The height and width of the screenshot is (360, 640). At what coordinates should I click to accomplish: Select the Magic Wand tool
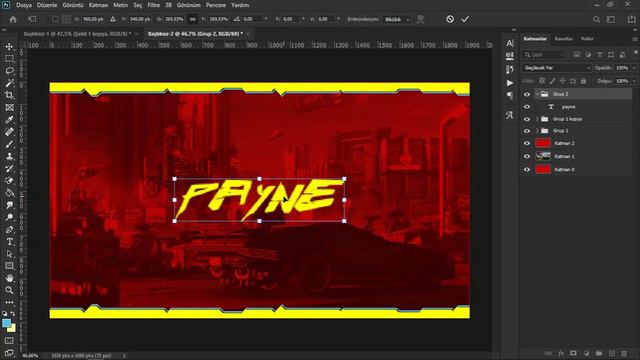9,83
